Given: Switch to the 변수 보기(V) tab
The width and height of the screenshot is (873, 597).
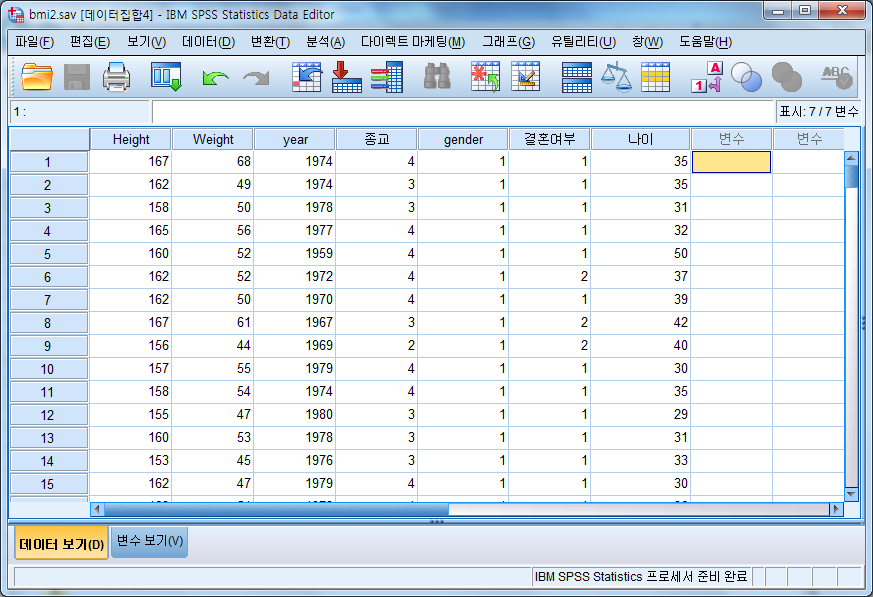Looking at the screenshot, I should 149,542.
